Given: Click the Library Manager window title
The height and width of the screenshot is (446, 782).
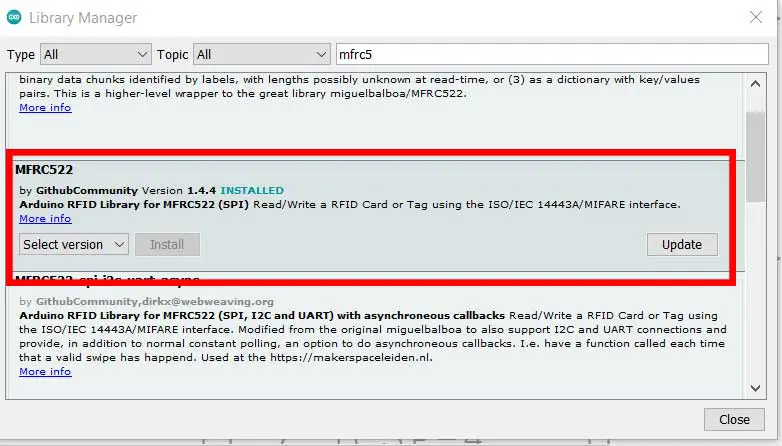Looking at the screenshot, I should 83,18.
